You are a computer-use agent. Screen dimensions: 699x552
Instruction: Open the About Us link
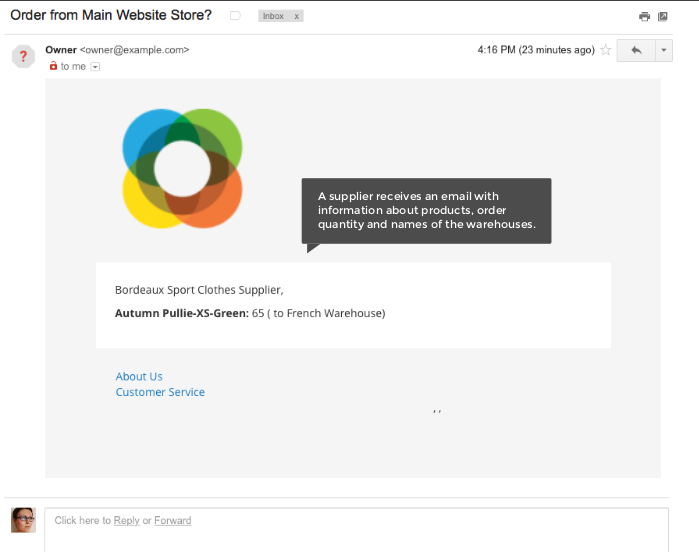coord(139,376)
